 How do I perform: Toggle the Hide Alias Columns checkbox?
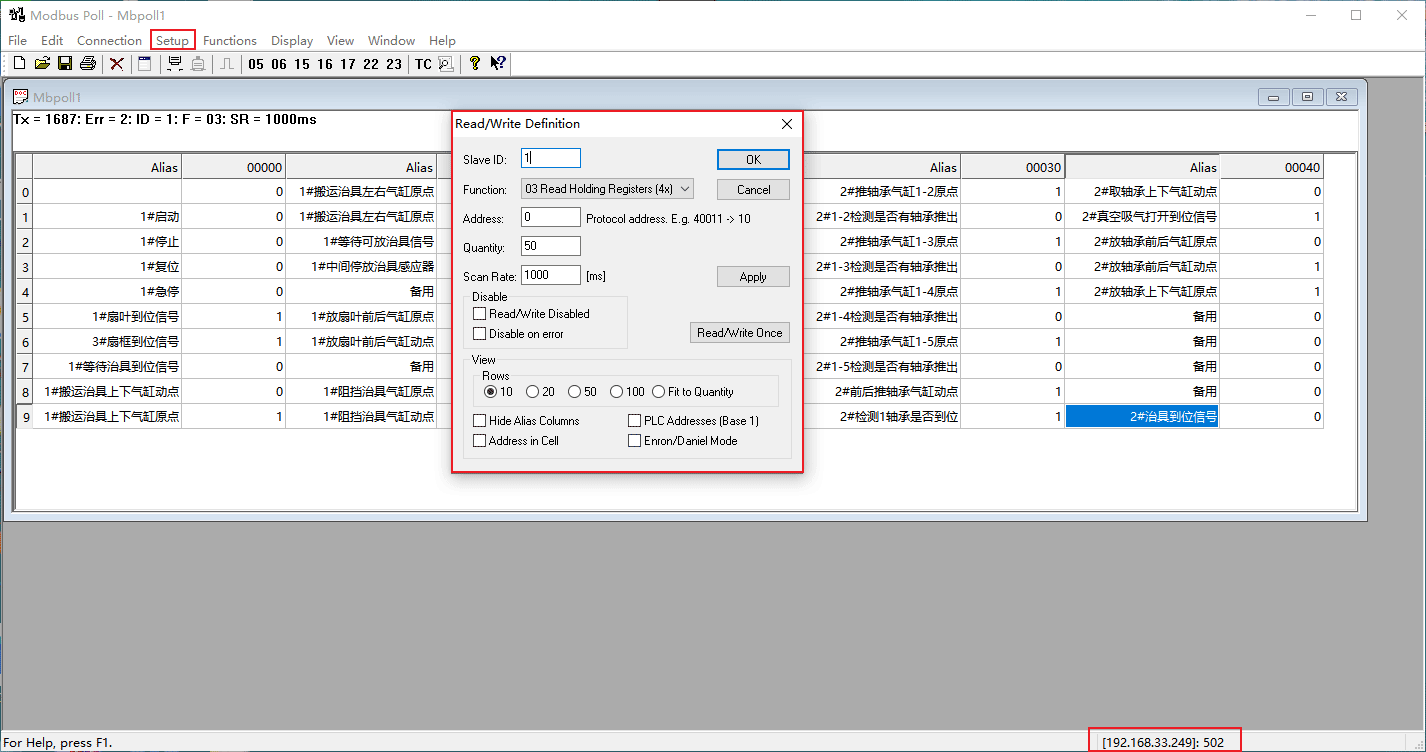pos(480,421)
